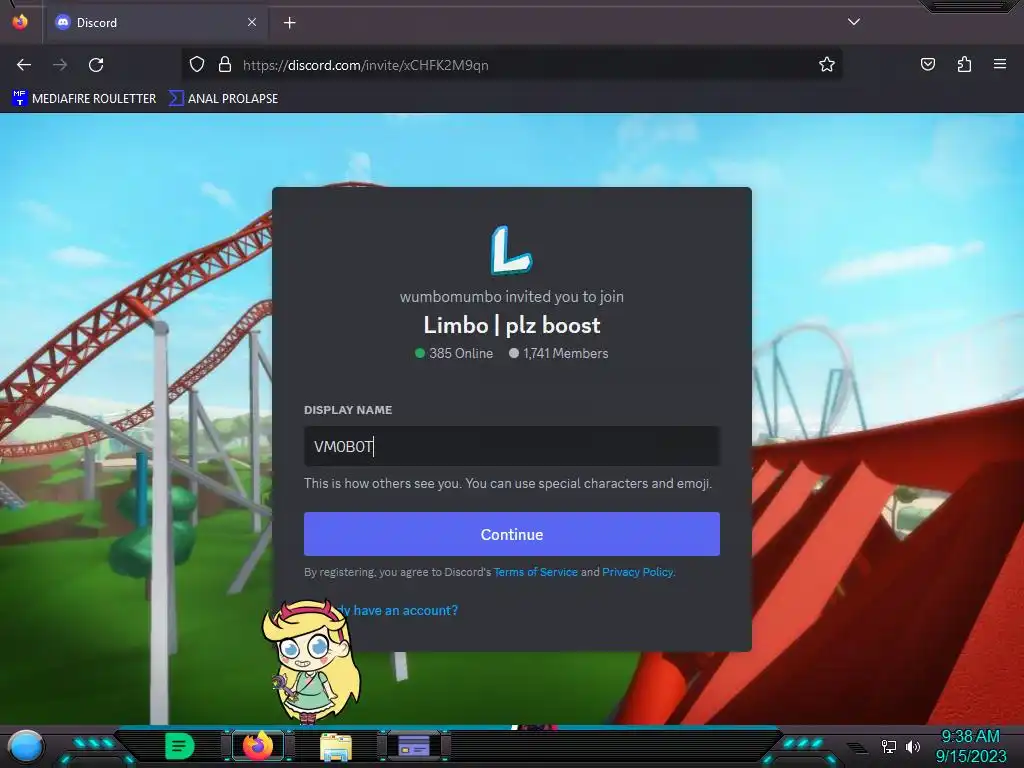1024x768 pixels.
Task: Click the Limbo | plz boost server title
Action: tap(511, 325)
